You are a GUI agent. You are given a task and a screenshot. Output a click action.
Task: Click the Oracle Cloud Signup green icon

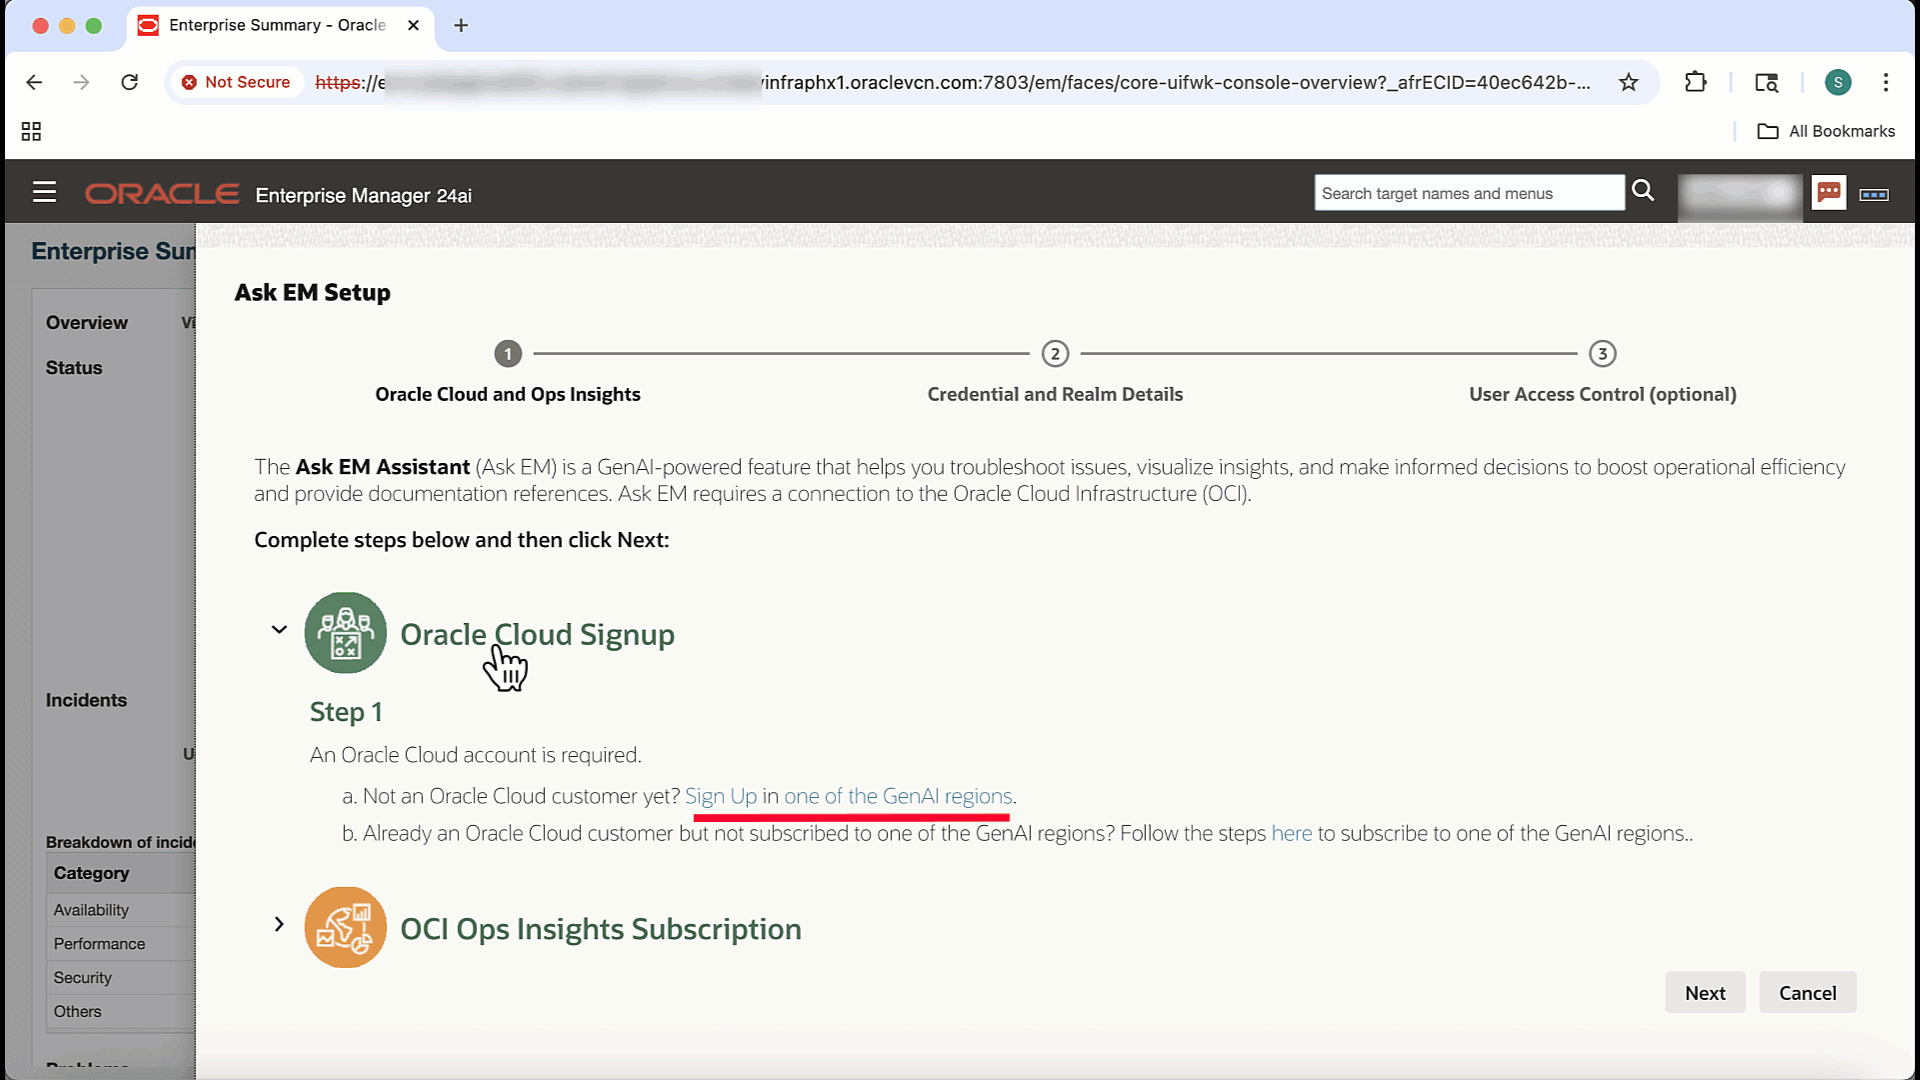pos(345,633)
